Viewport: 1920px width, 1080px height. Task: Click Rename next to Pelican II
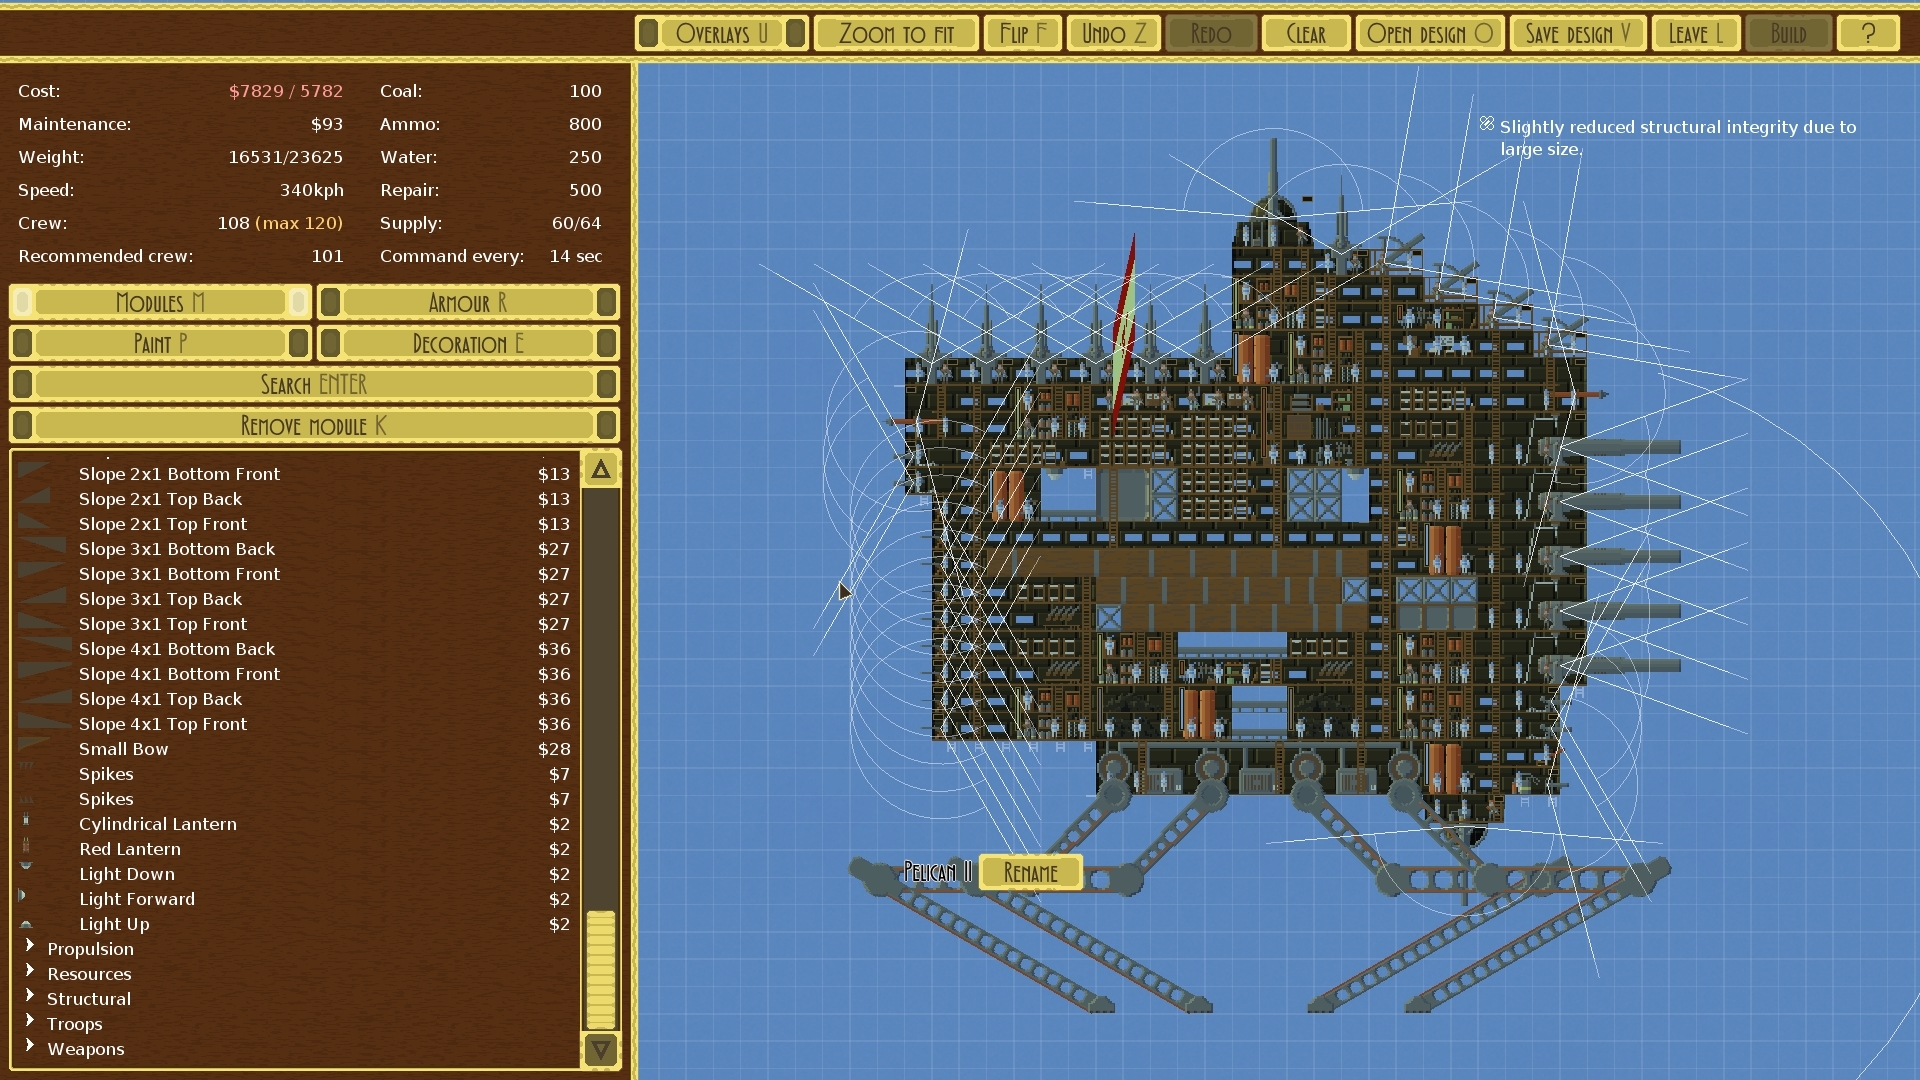[1030, 873]
